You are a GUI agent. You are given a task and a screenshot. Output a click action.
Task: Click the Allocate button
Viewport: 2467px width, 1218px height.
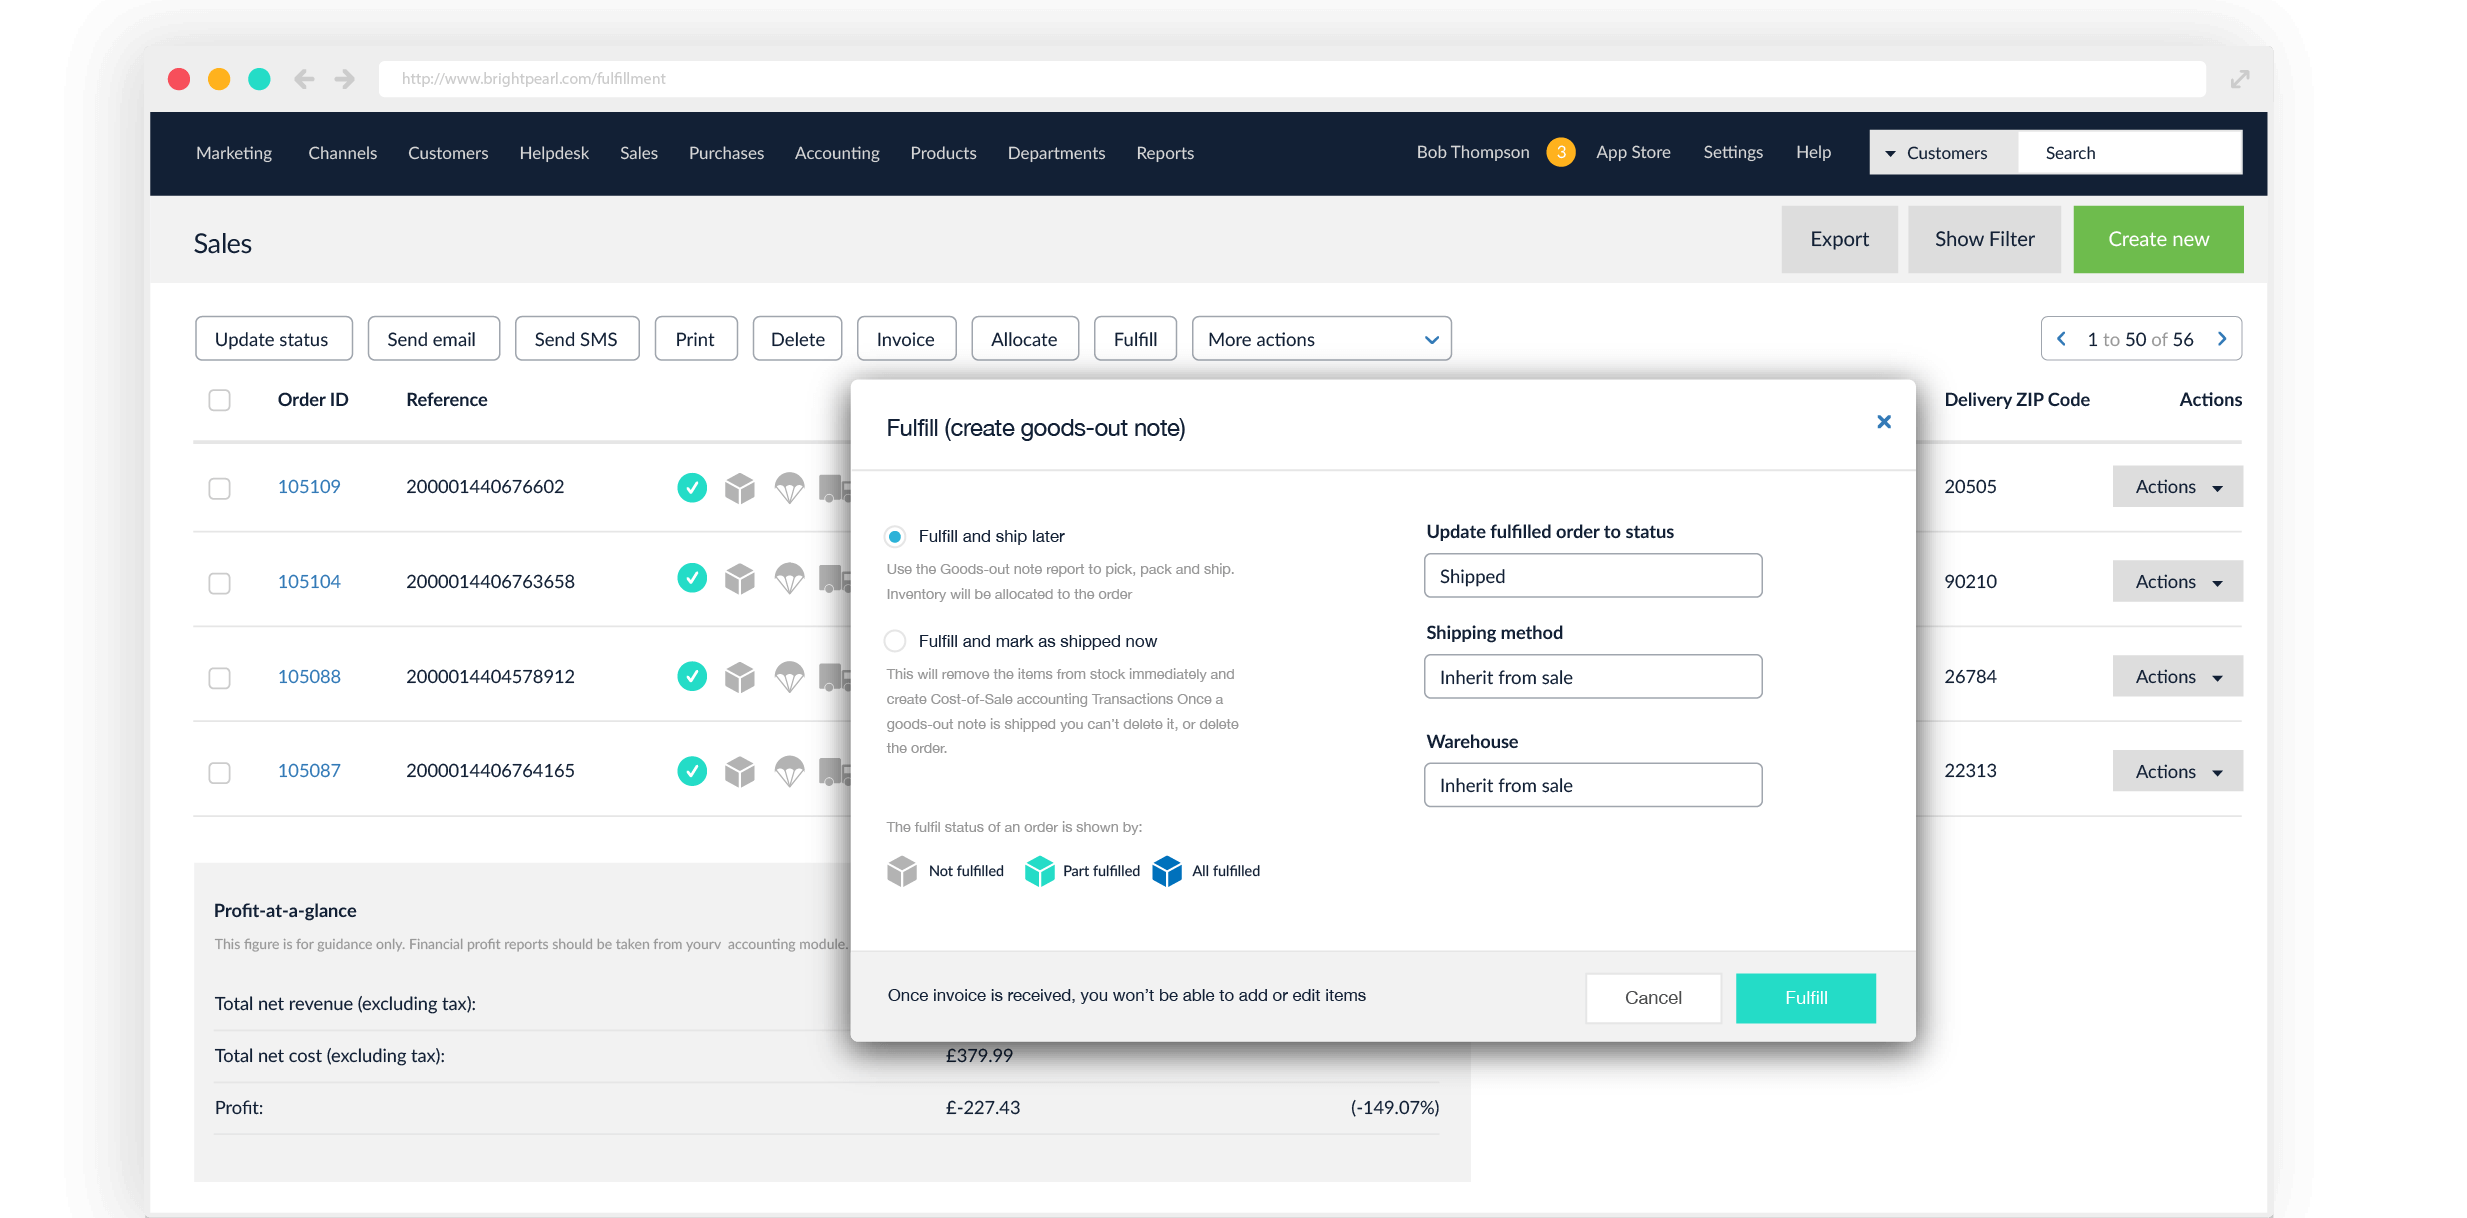tap(1024, 339)
